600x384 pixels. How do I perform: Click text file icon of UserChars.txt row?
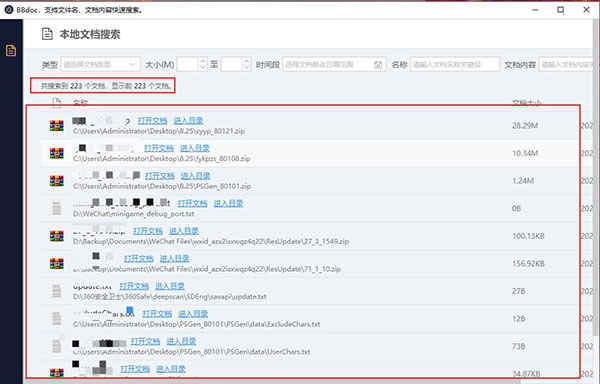tap(57, 346)
